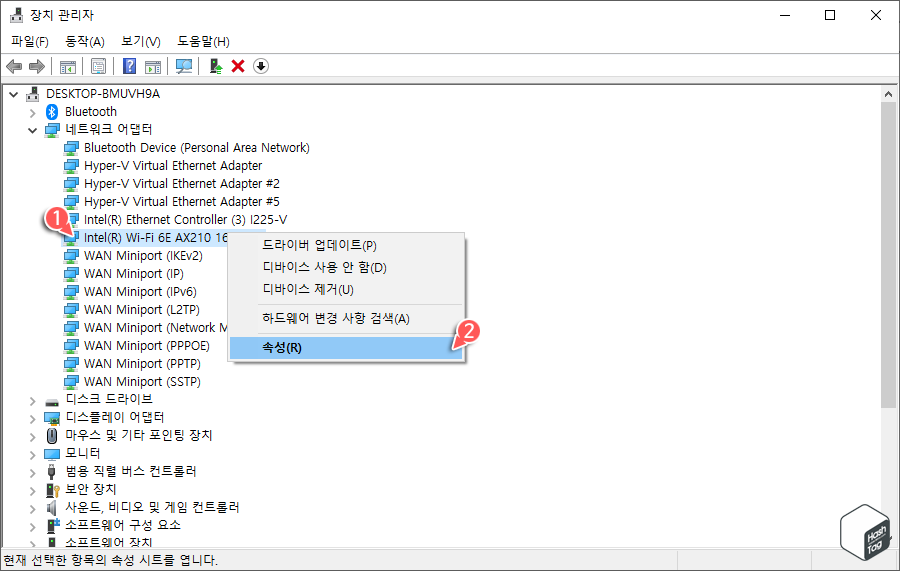This screenshot has height=571, width=900.
Task: Click the mouse device category icon
Action: point(52,436)
